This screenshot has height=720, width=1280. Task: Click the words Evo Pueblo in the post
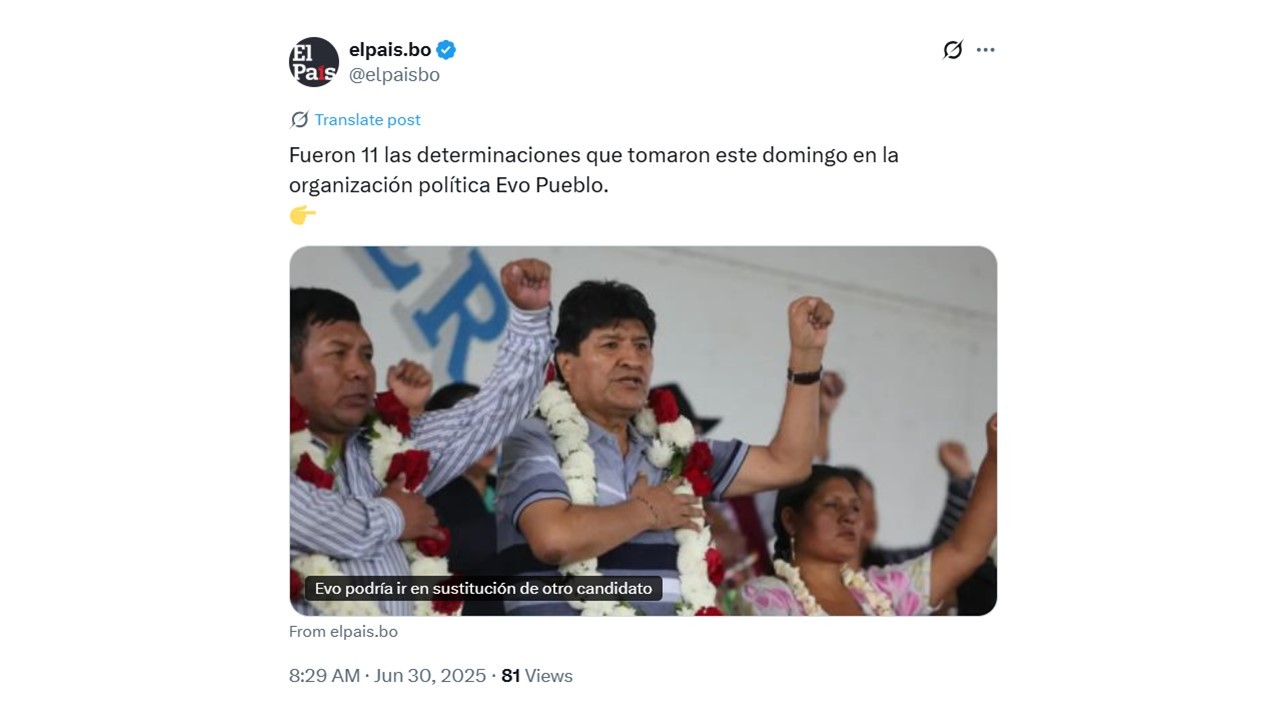pyautogui.click(x=552, y=186)
